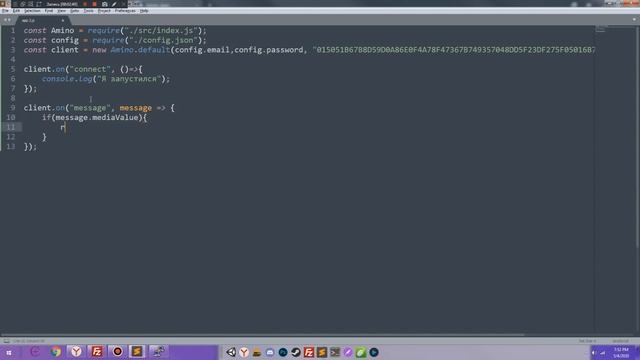Open the green leaf taskbar icon
Image resolution: width=640 pixels, height=360 pixels.
coord(361,352)
